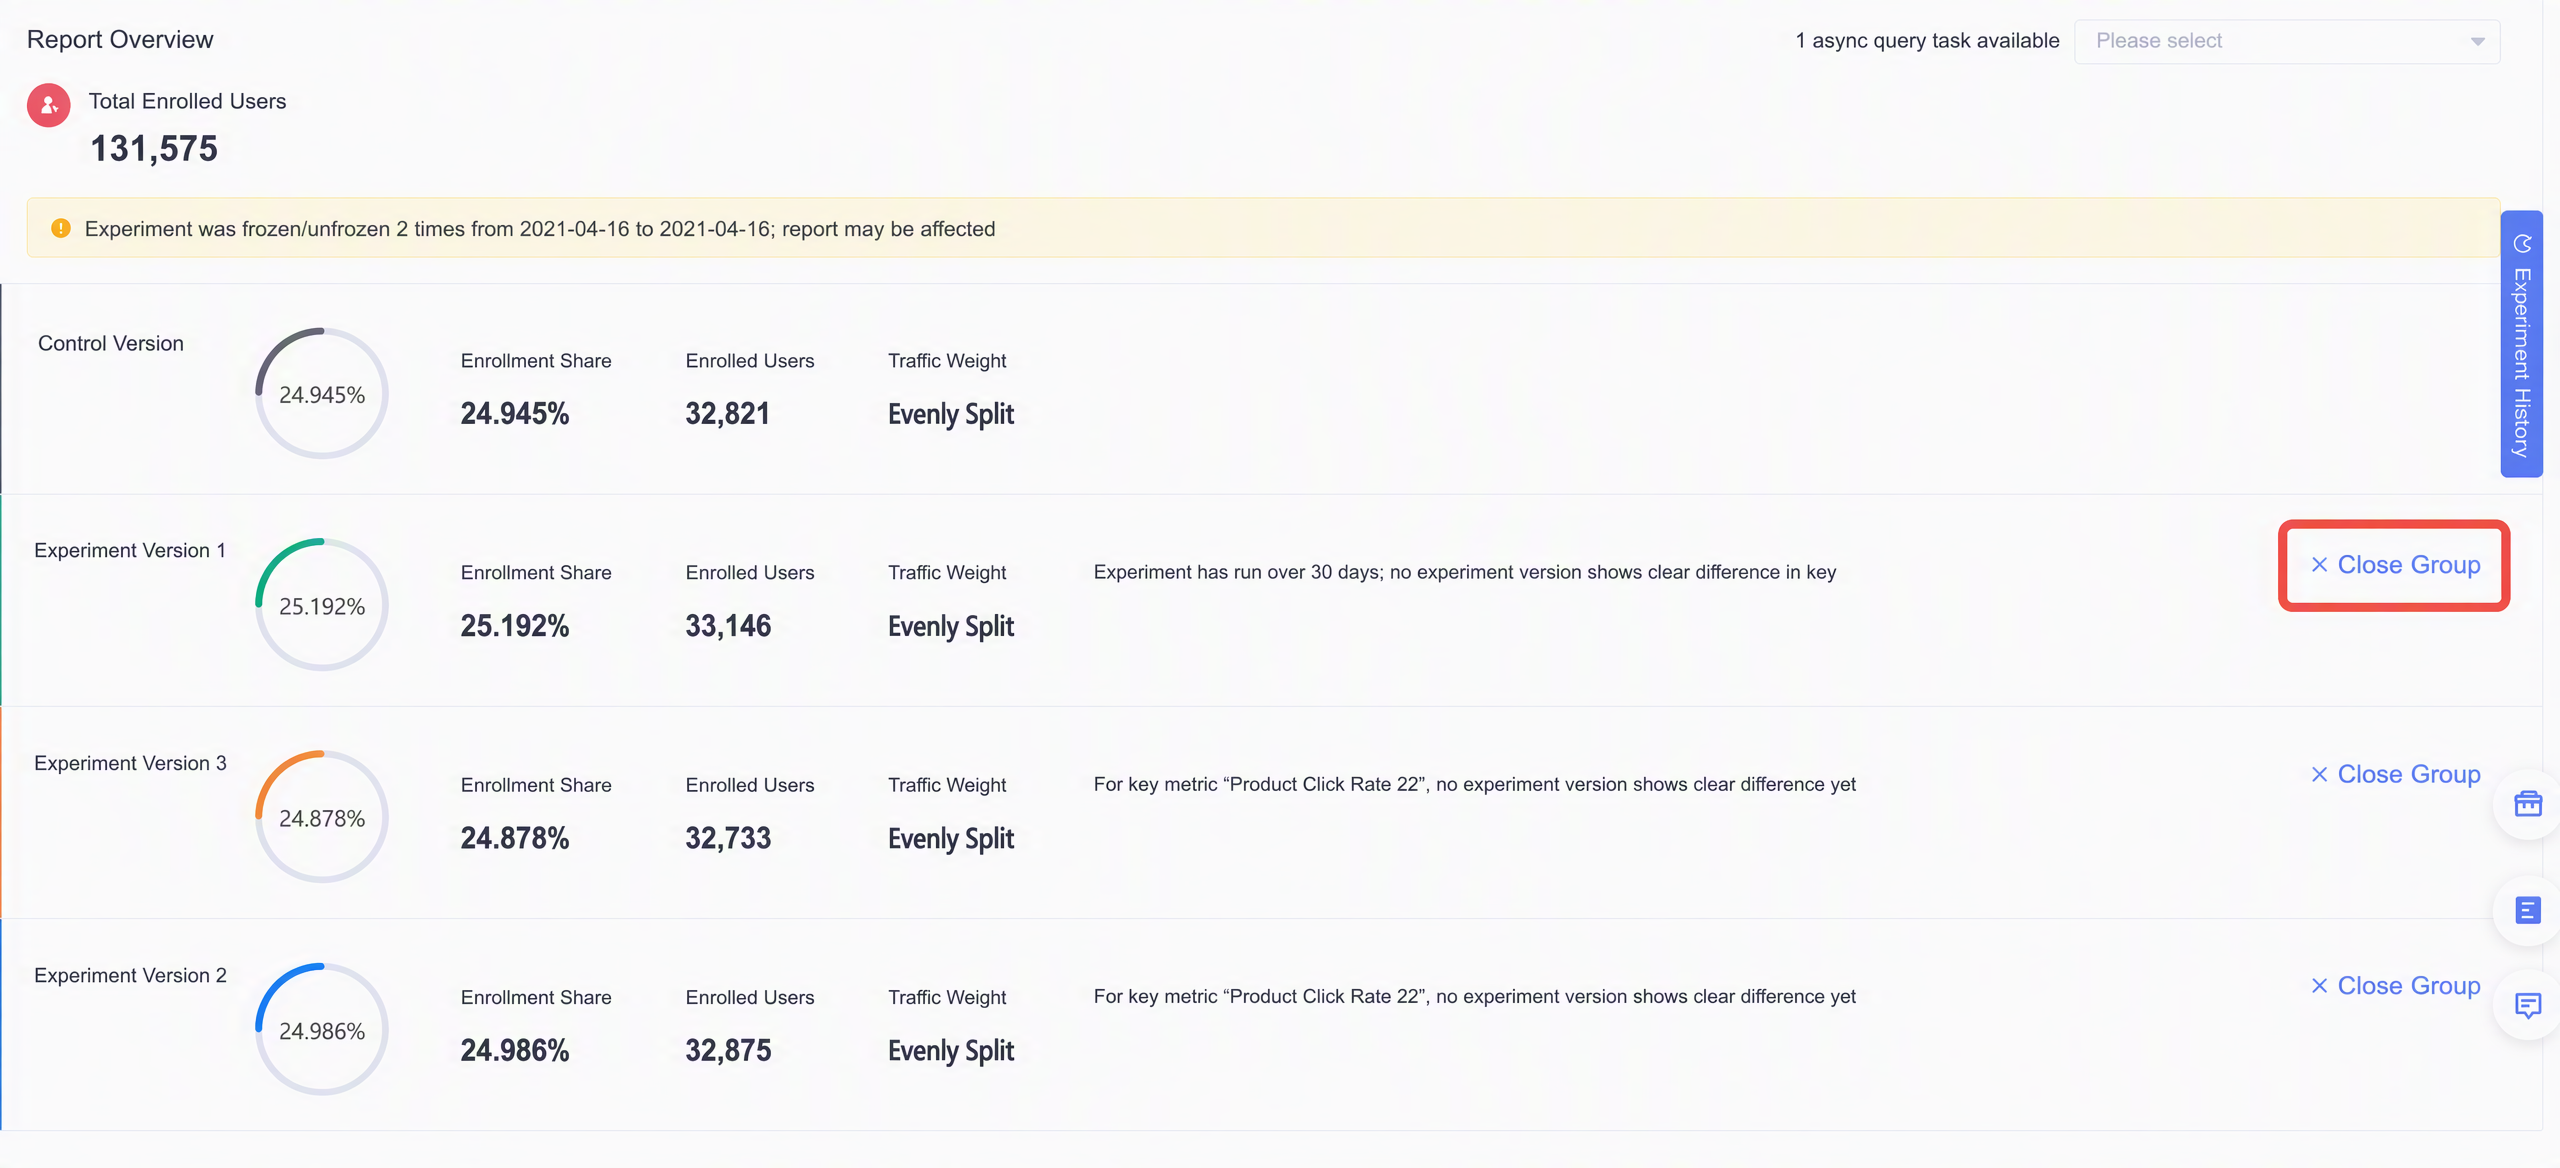Click the green 25.192% progress ring
Image resolution: width=2560 pixels, height=1168 pixels.
(x=322, y=605)
